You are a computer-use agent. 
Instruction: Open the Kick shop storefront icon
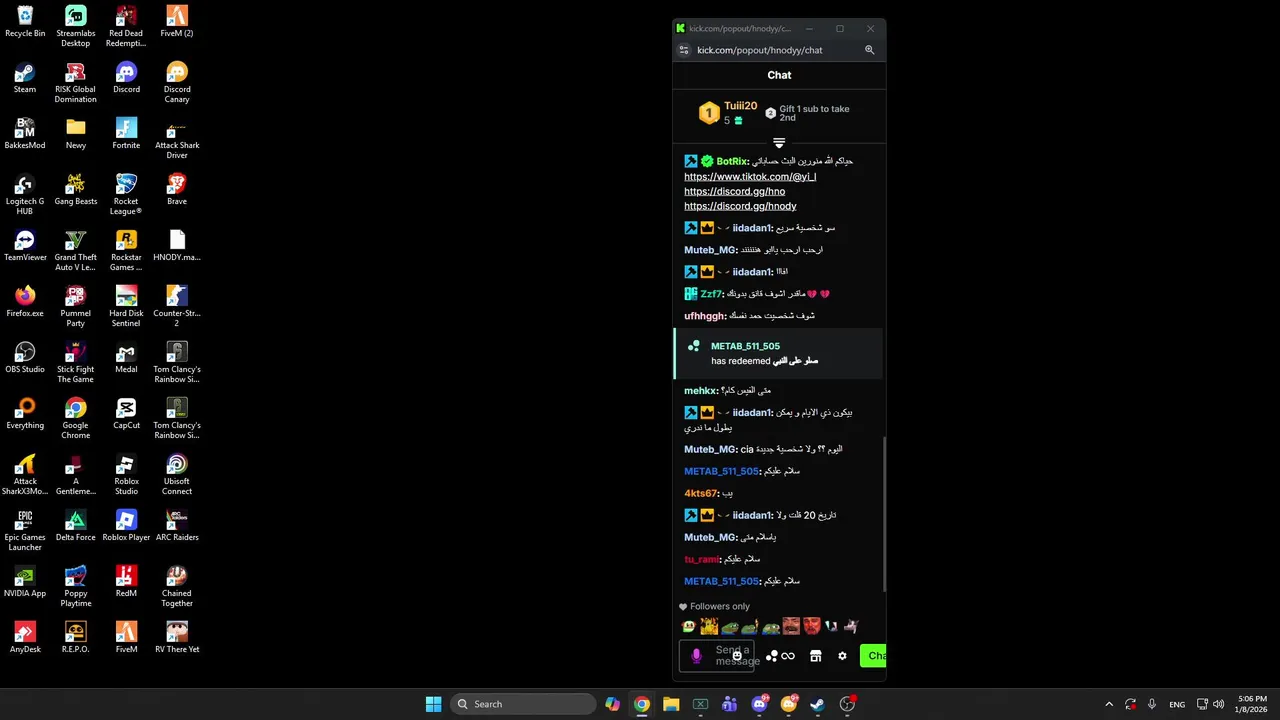pos(815,656)
